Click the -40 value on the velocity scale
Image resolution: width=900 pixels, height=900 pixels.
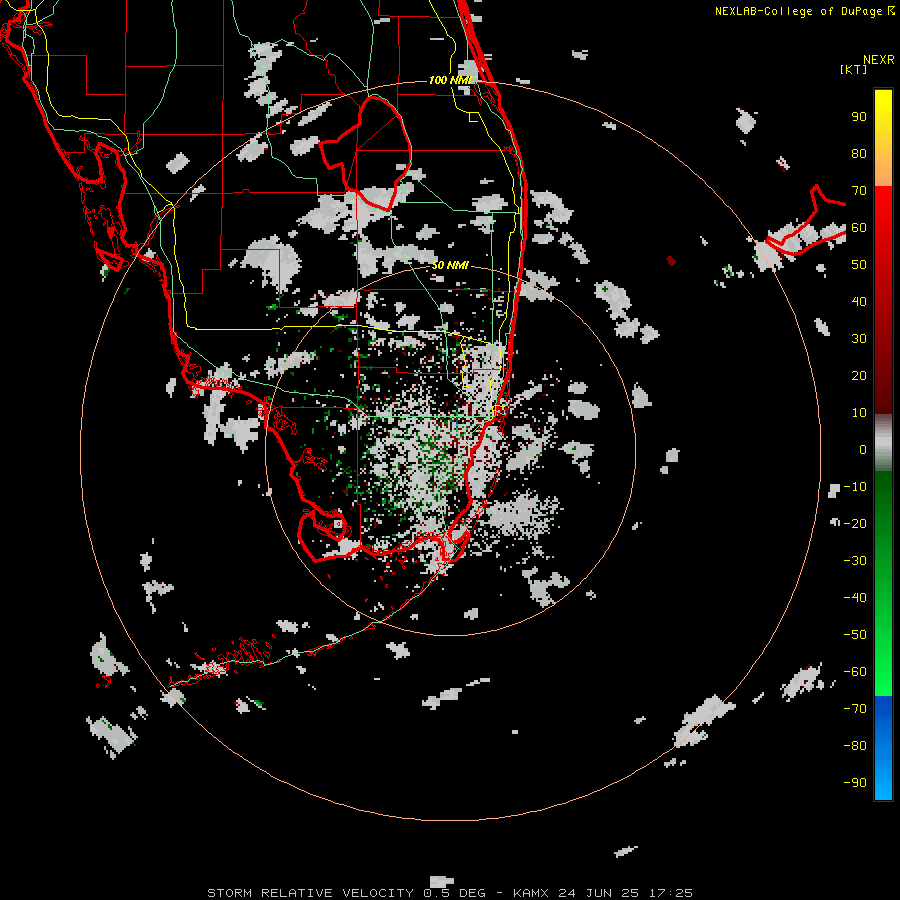pos(855,598)
